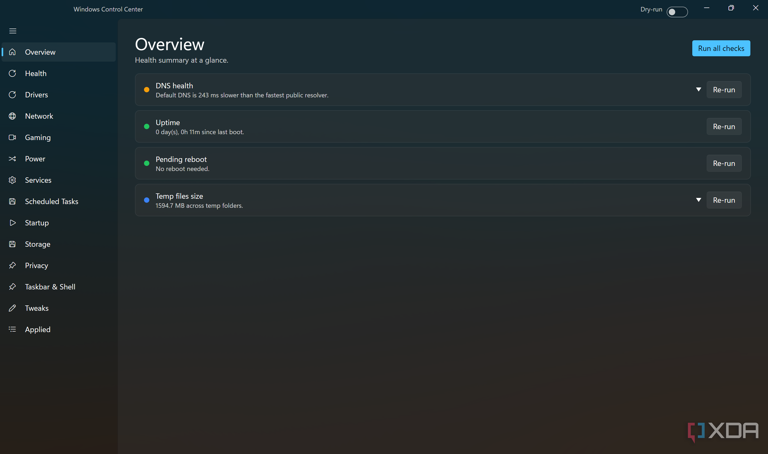Open the Tweaks page label

37,308
